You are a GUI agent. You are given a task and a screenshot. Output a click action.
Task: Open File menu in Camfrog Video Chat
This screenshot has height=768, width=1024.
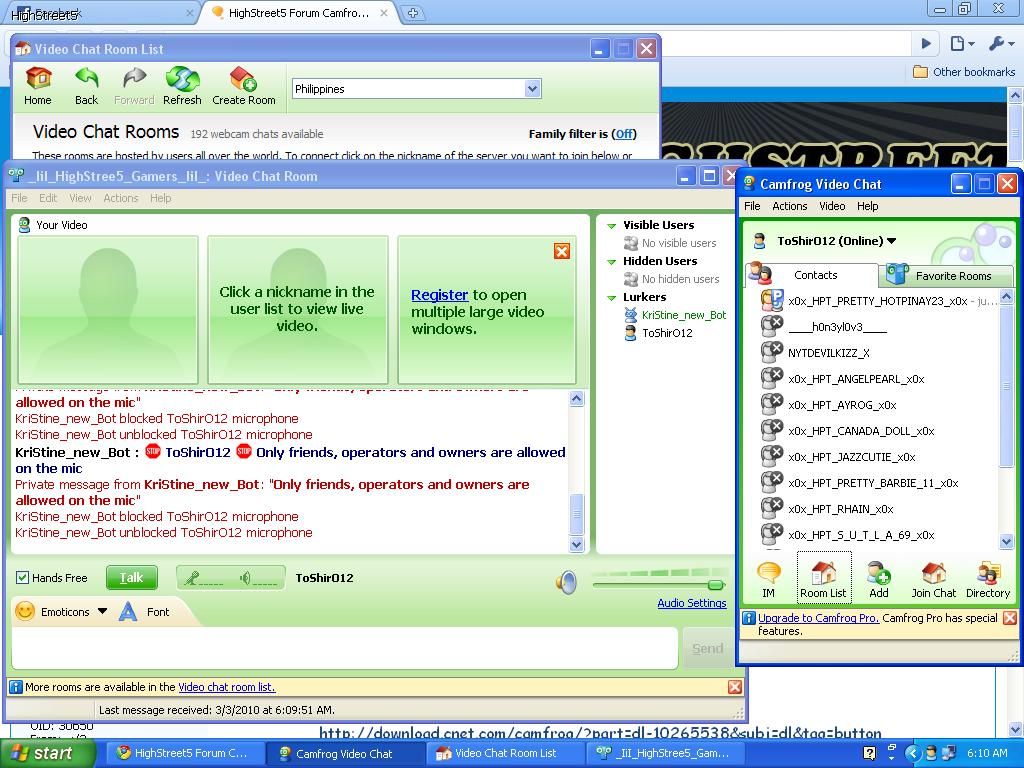(x=752, y=206)
